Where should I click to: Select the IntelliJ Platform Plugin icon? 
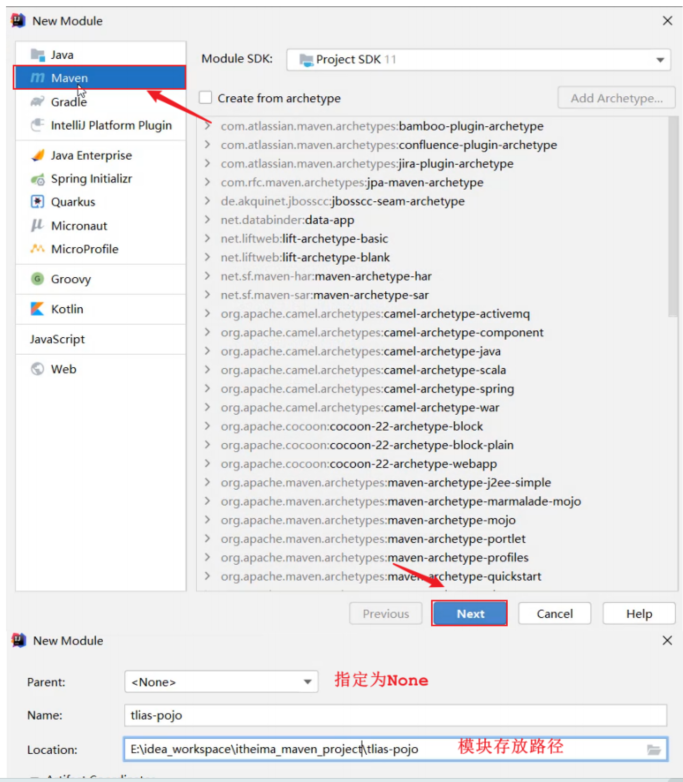coord(37,126)
